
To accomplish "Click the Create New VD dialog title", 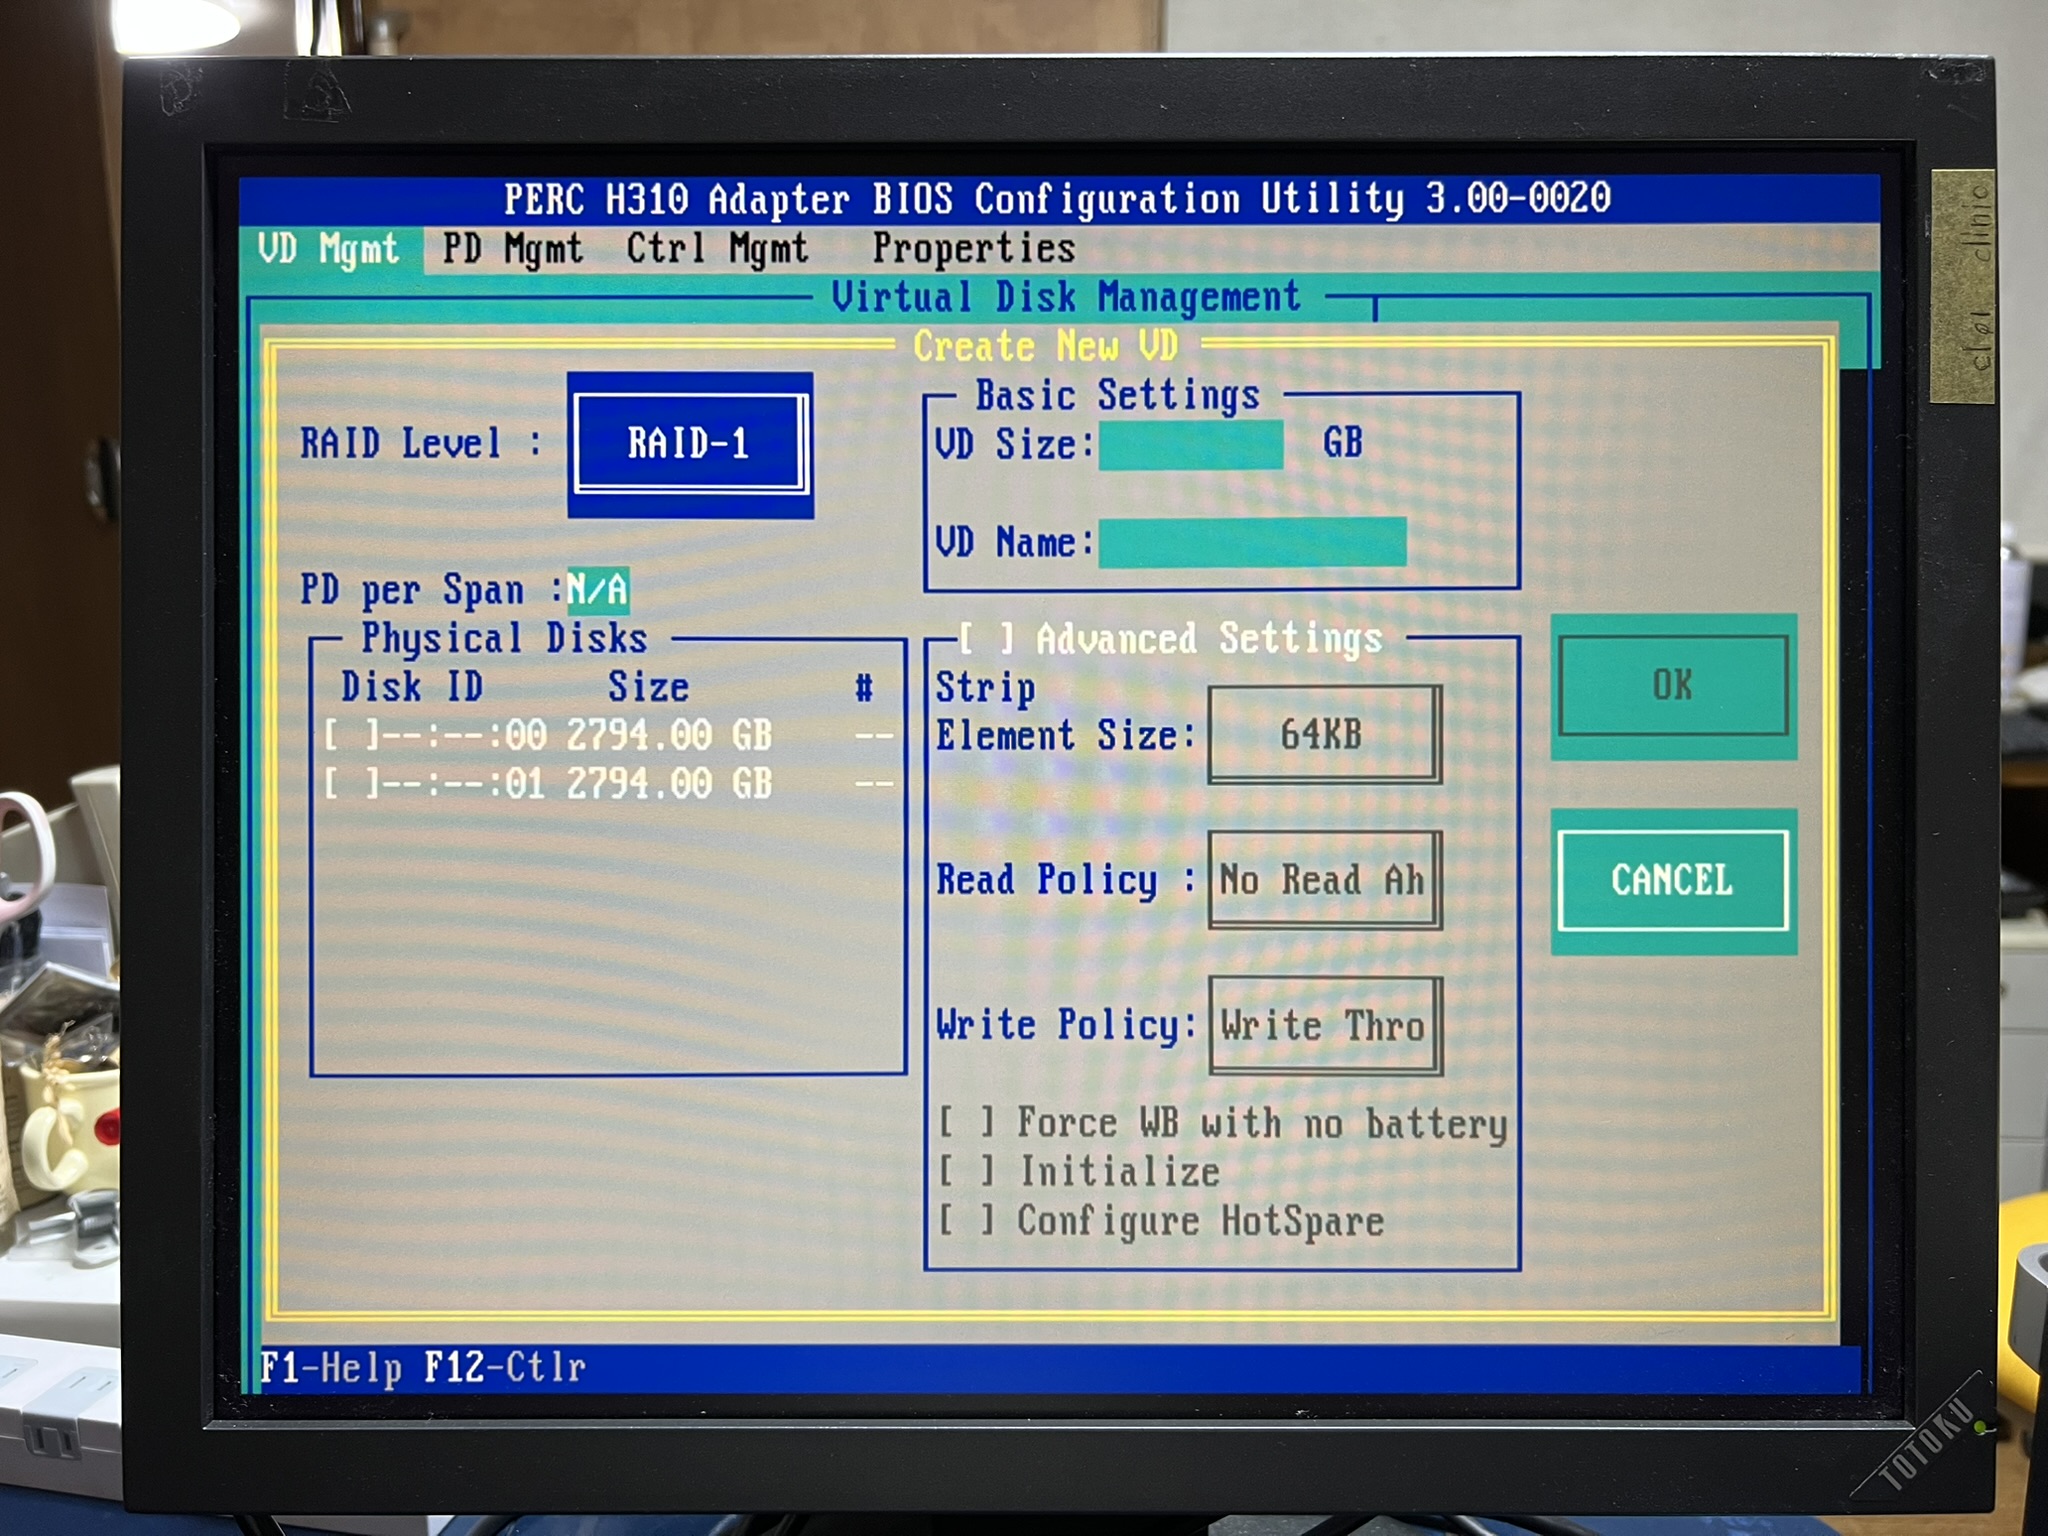I will coord(1046,346).
